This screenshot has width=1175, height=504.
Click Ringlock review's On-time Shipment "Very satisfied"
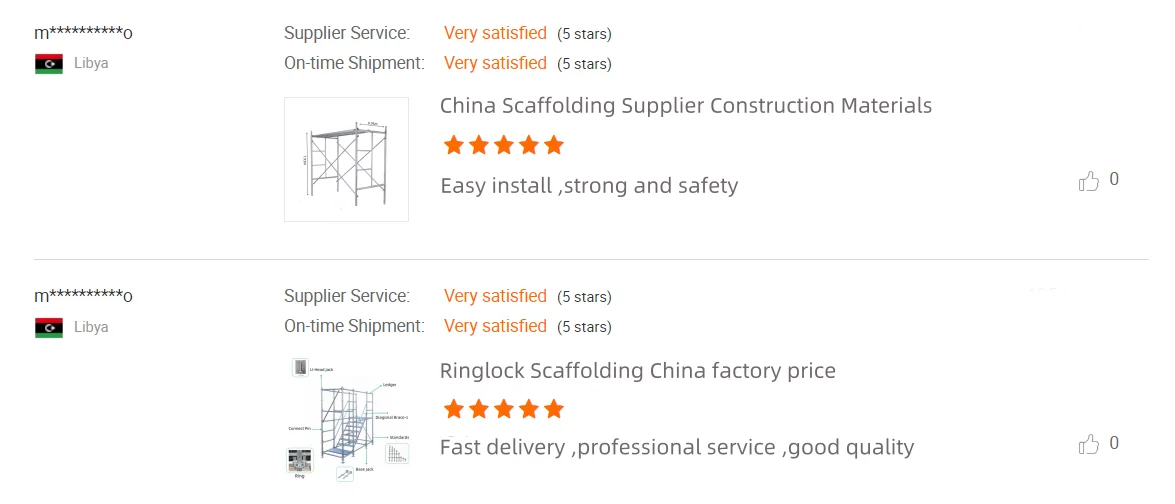coord(495,326)
